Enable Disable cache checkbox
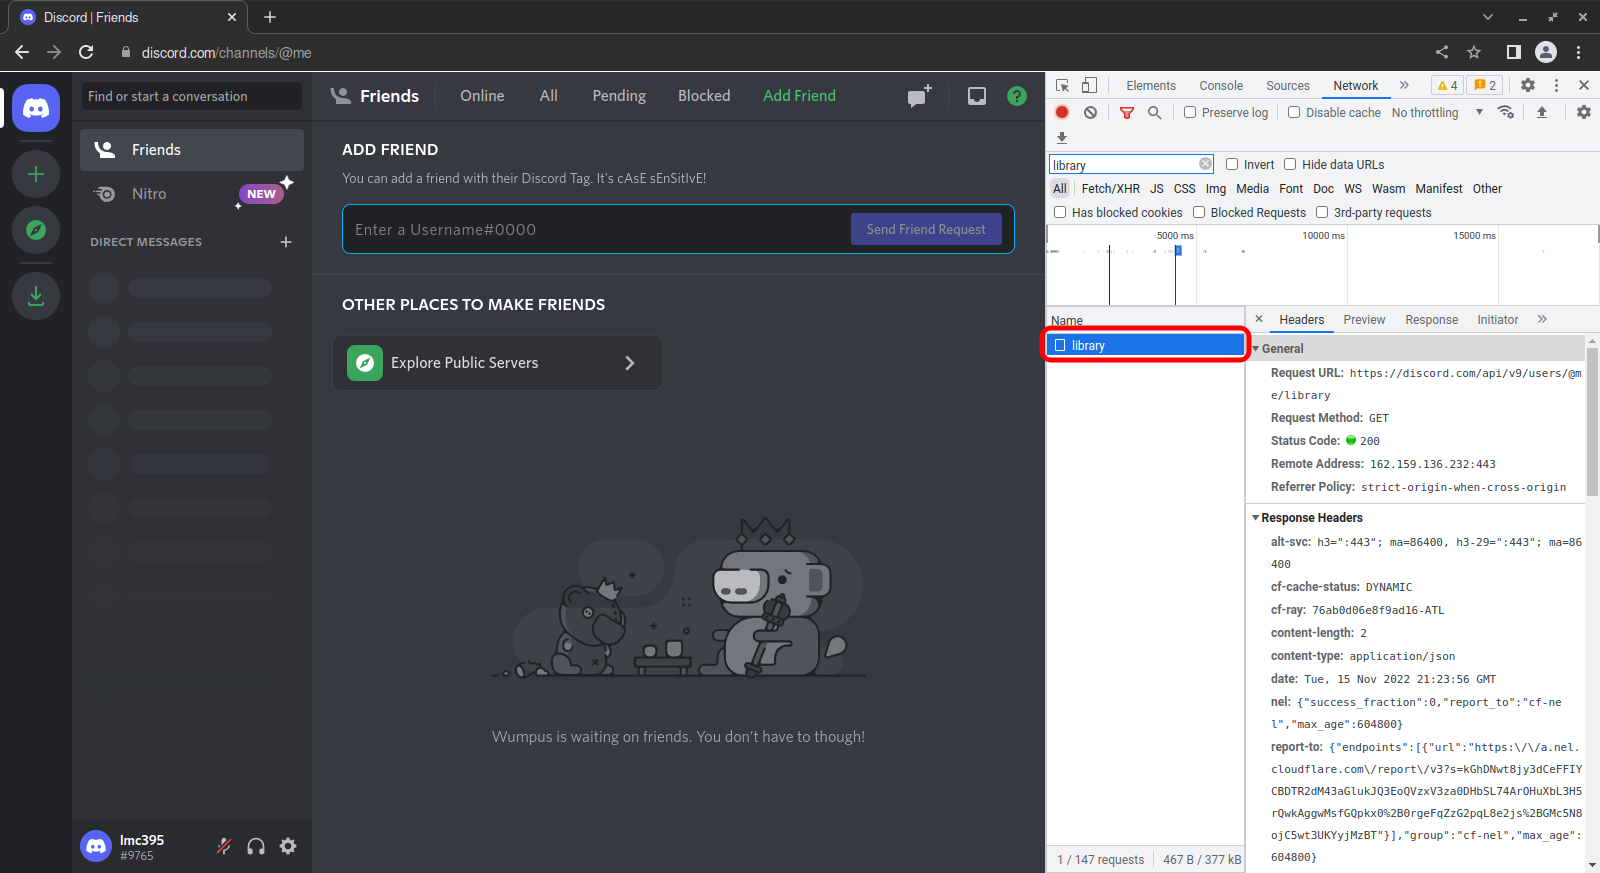 click(1294, 112)
